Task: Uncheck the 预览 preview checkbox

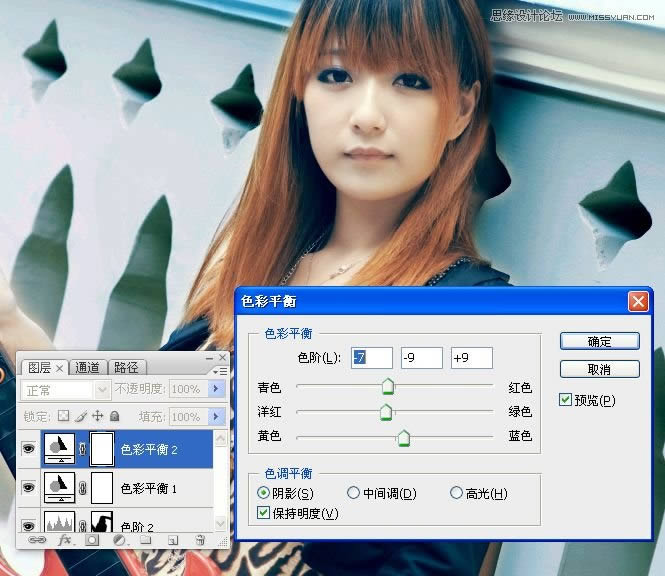Action: (566, 400)
